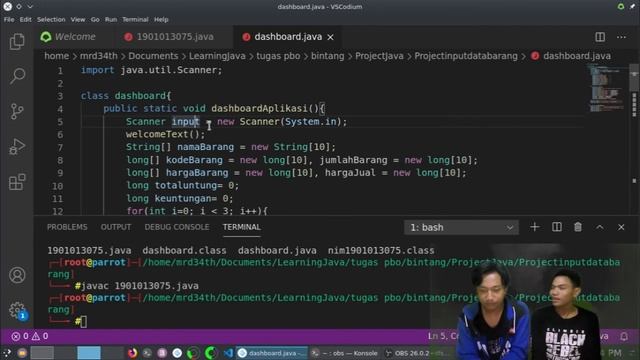Screen dimensions: 640x360
Task: Click 'Documents' breadcrumb segment
Action: tap(153, 56)
